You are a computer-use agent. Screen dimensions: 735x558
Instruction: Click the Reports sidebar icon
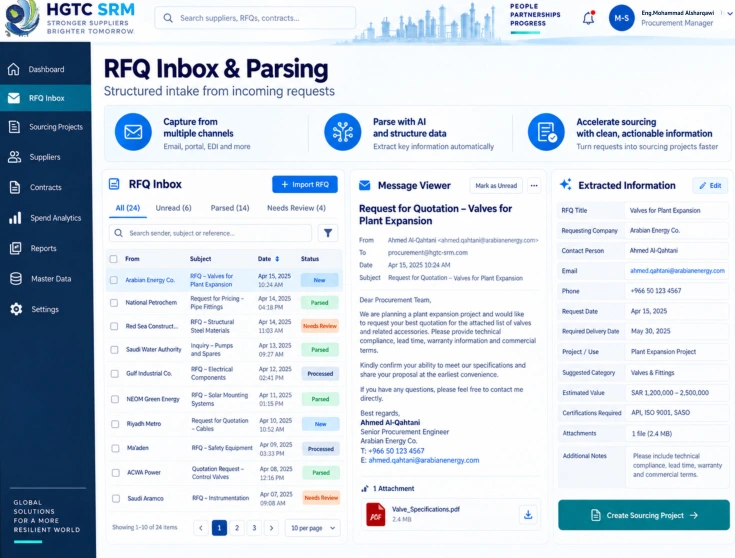click(15, 248)
